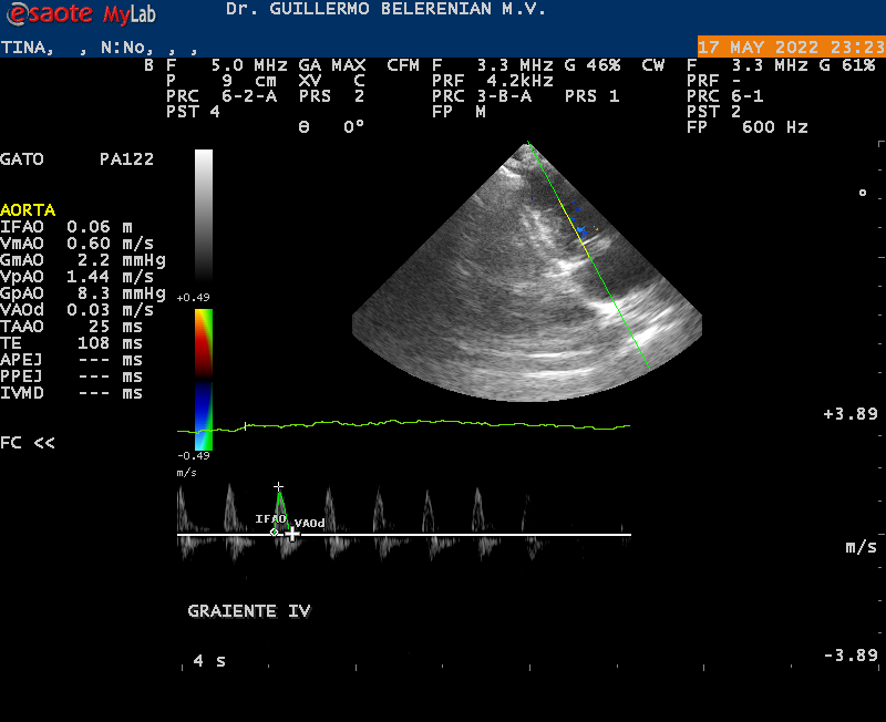Click the depth P 9 cm parameter
Image resolution: width=886 pixels, height=722 pixels.
[222, 81]
